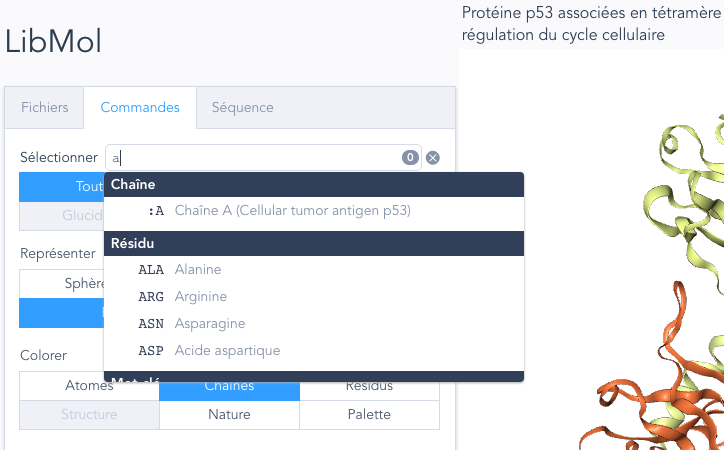Toggle the Tout selection button

[62, 186]
